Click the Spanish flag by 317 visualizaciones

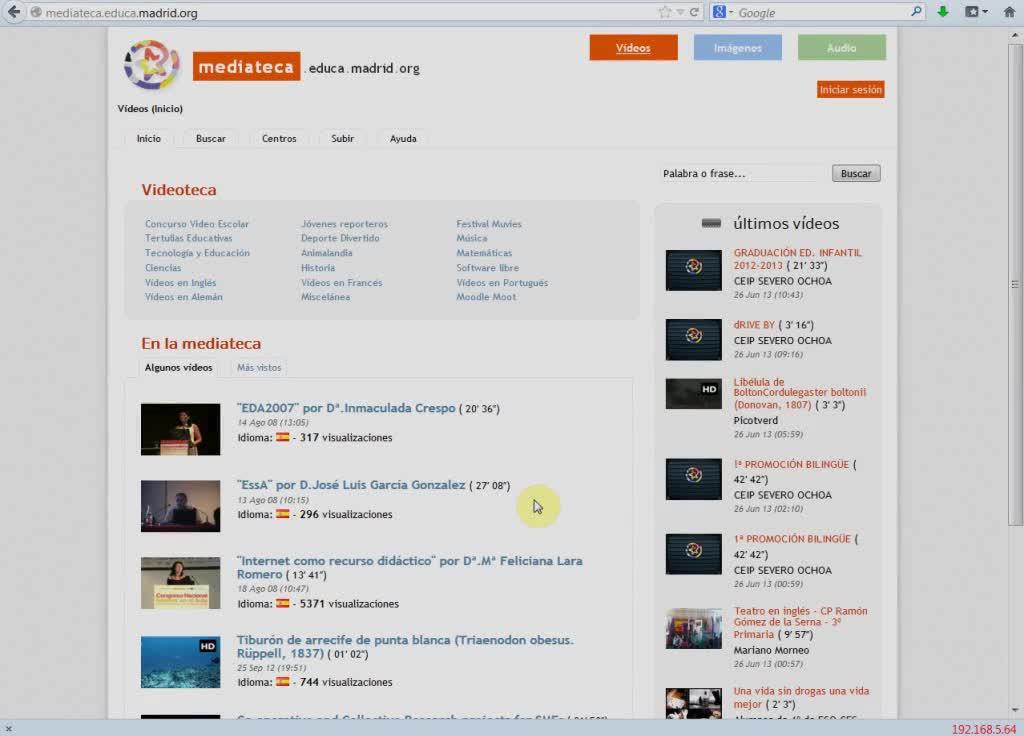click(282, 438)
